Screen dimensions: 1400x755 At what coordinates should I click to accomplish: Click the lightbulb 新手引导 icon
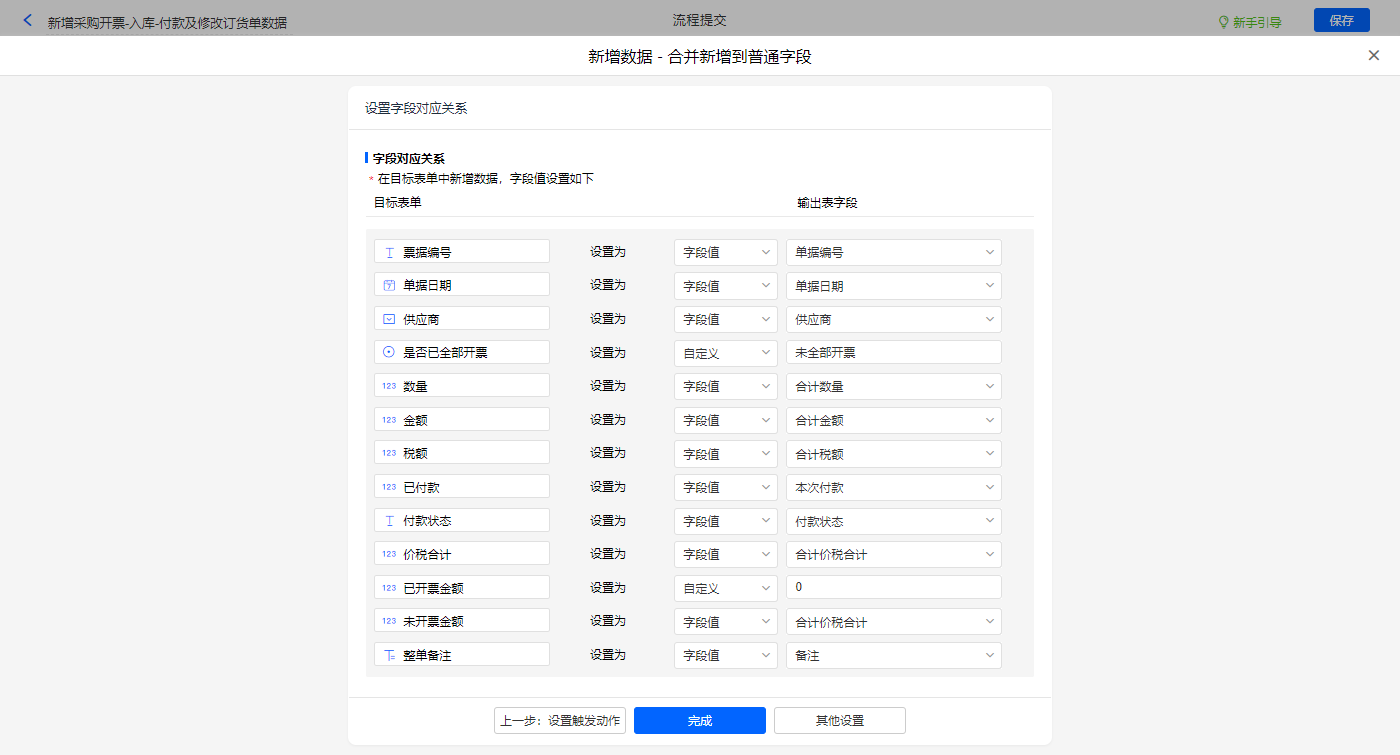(x=1223, y=21)
